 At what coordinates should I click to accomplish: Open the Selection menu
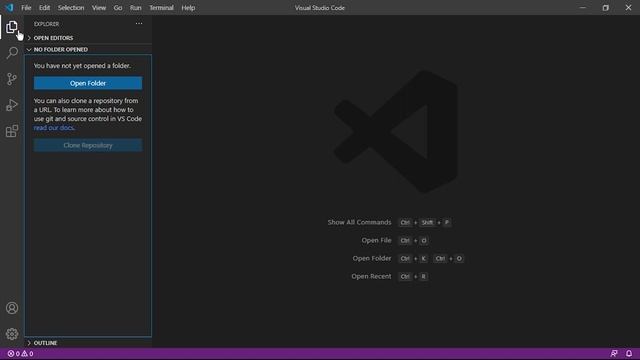[x=71, y=8]
